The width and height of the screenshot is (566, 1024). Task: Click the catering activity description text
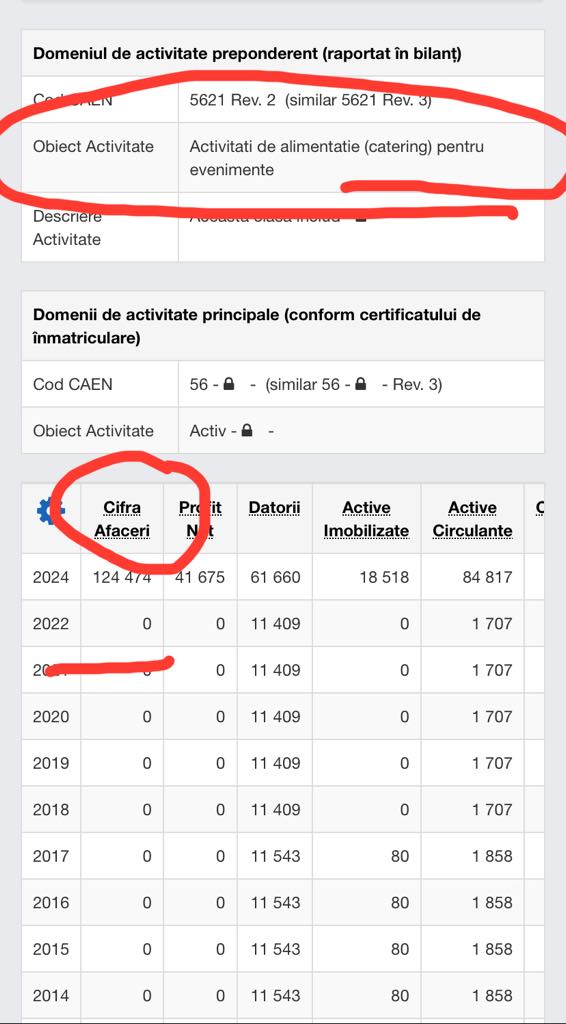(x=337, y=158)
